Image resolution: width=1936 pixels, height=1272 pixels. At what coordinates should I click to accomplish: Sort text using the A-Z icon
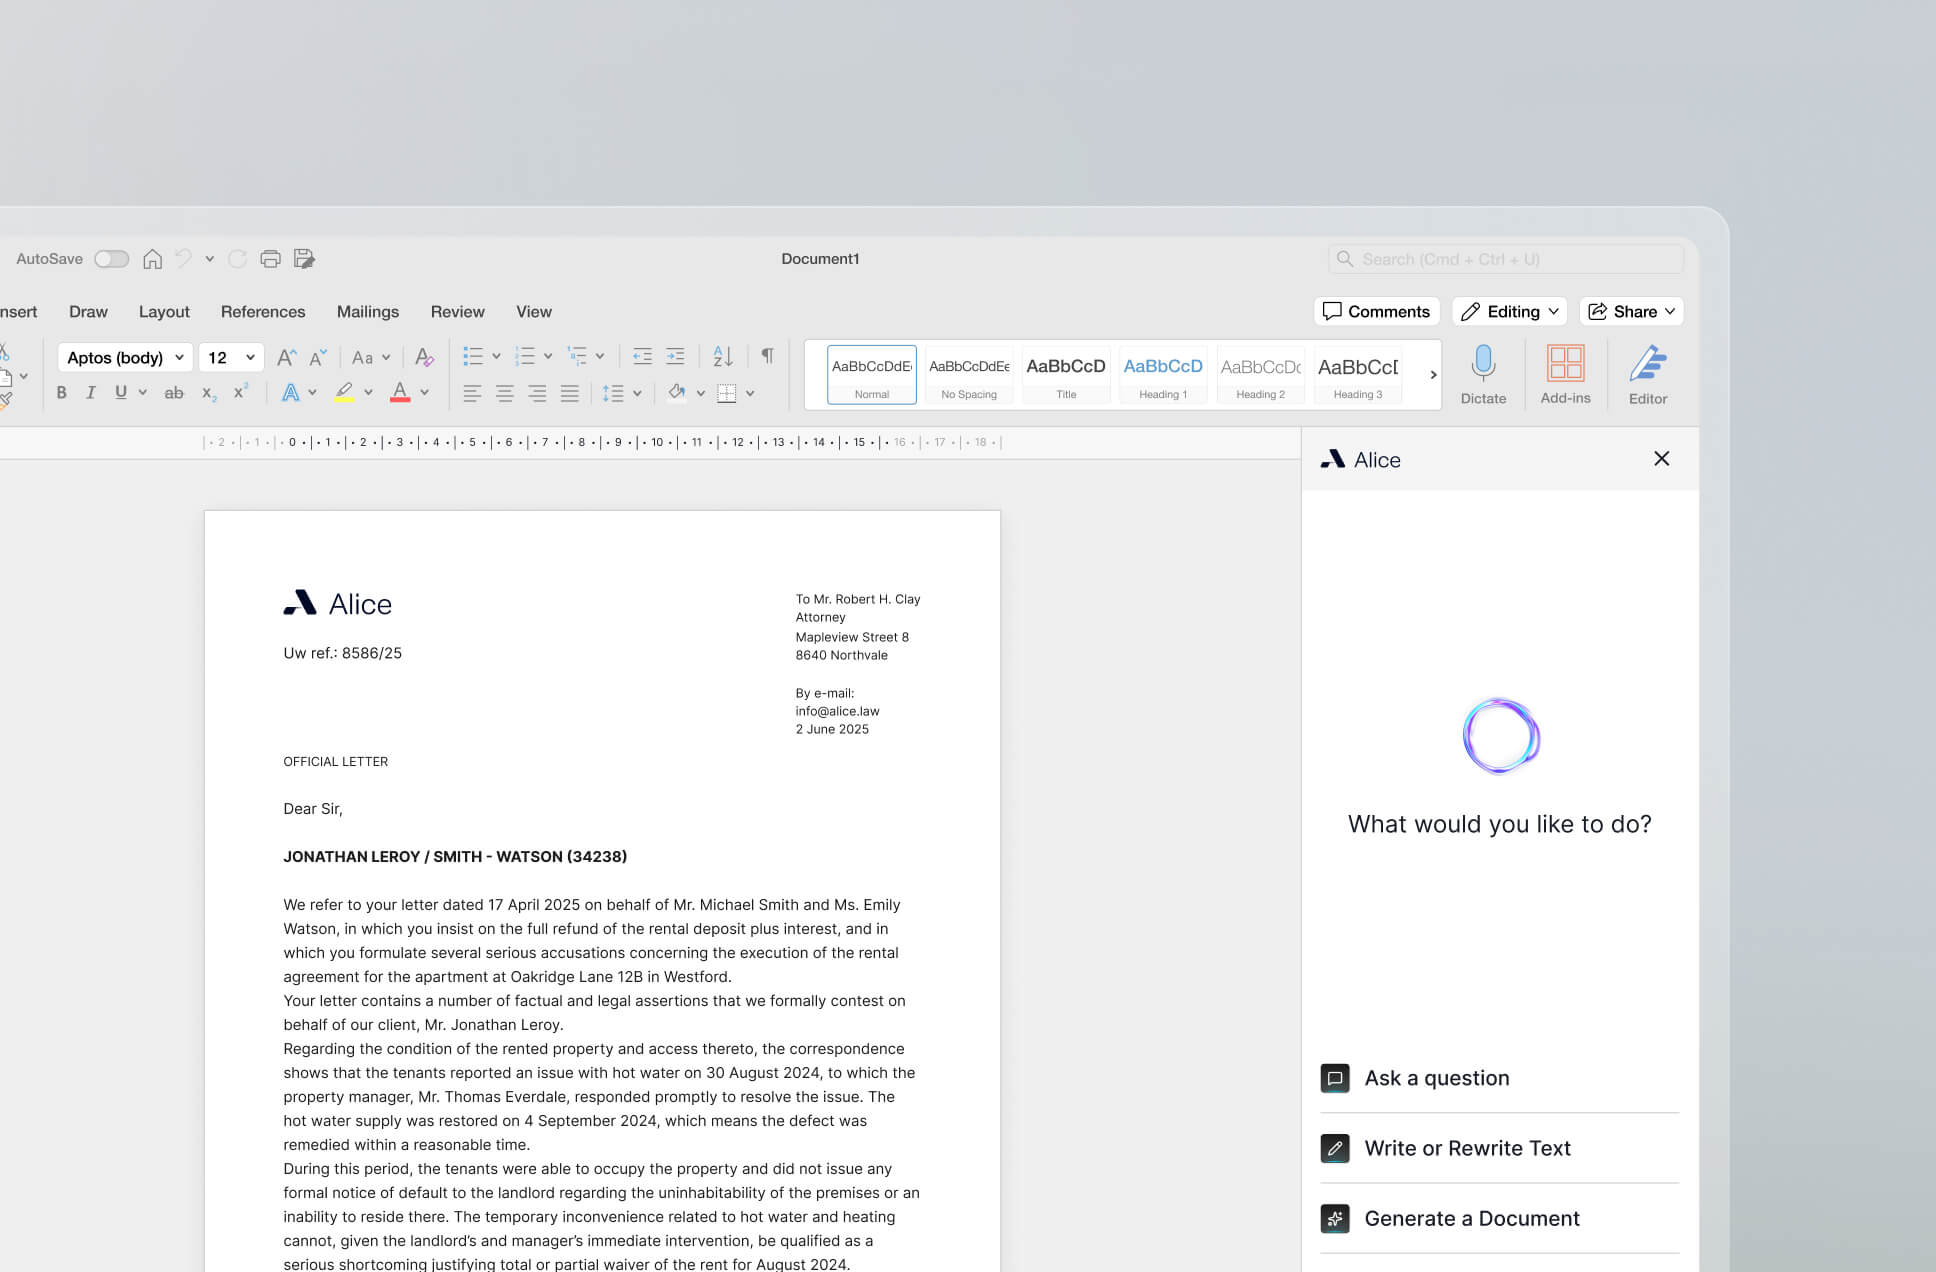point(723,356)
